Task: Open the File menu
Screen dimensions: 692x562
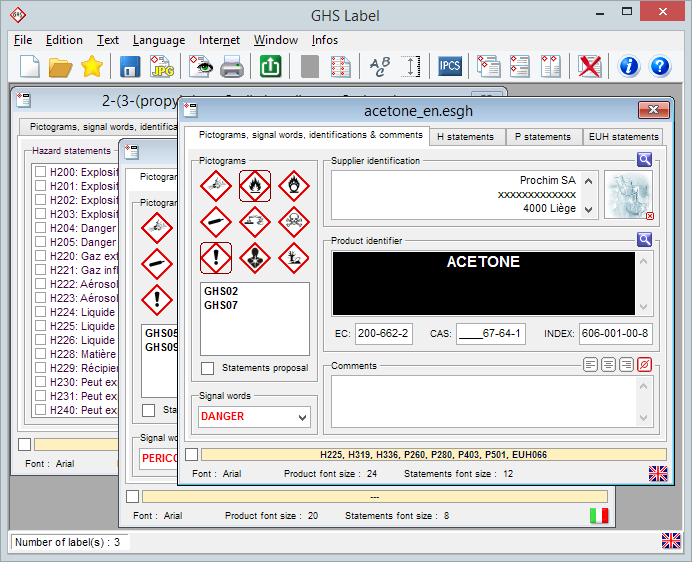Action: pos(23,40)
